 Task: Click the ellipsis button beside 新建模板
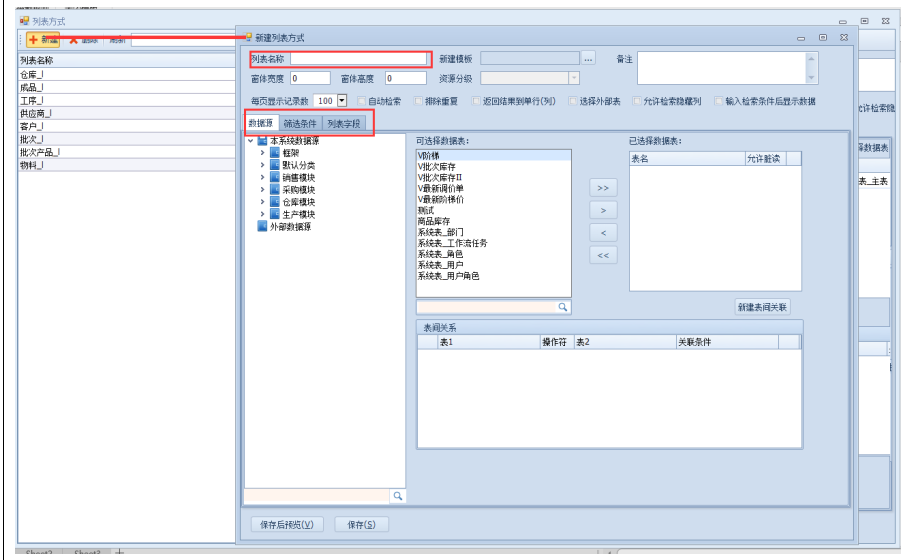pos(588,59)
